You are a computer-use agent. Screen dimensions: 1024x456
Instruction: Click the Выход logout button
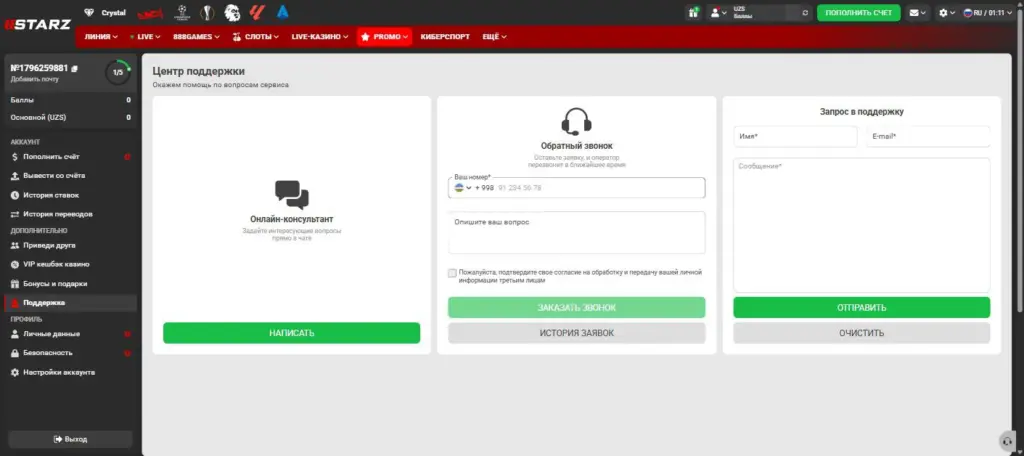(x=71, y=439)
